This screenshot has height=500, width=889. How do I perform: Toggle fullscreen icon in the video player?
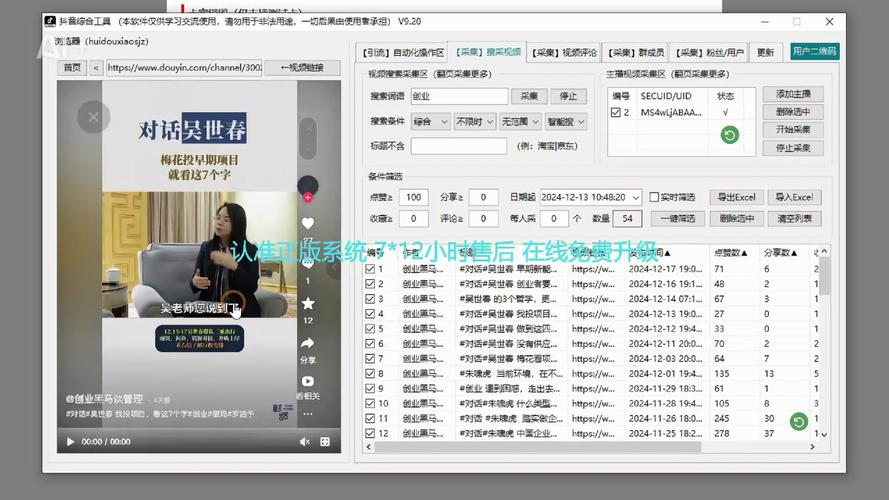point(325,442)
